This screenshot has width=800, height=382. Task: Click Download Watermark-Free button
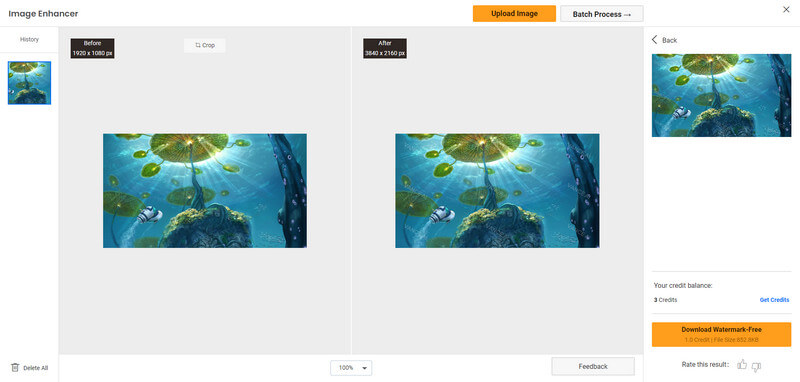coord(721,334)
